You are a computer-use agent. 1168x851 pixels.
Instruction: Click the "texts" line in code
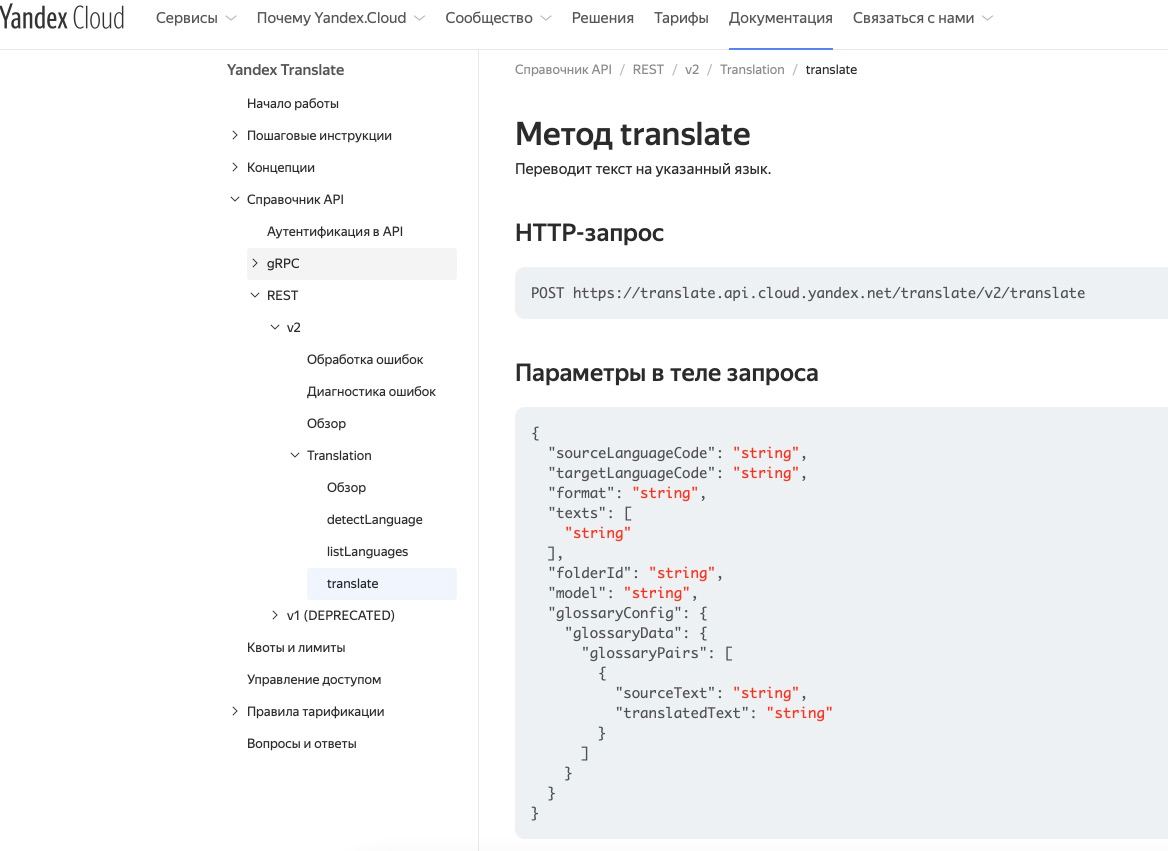(x=590, y=513)
